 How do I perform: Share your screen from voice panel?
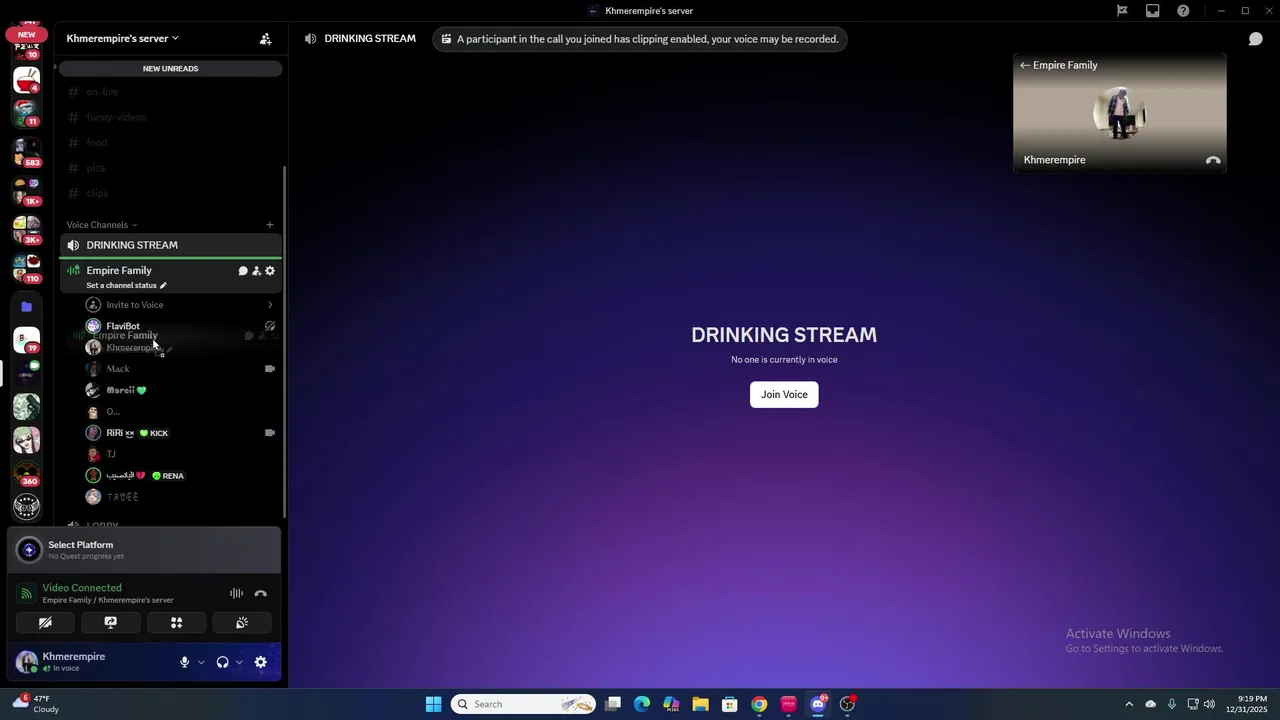(x=111, y=622)
